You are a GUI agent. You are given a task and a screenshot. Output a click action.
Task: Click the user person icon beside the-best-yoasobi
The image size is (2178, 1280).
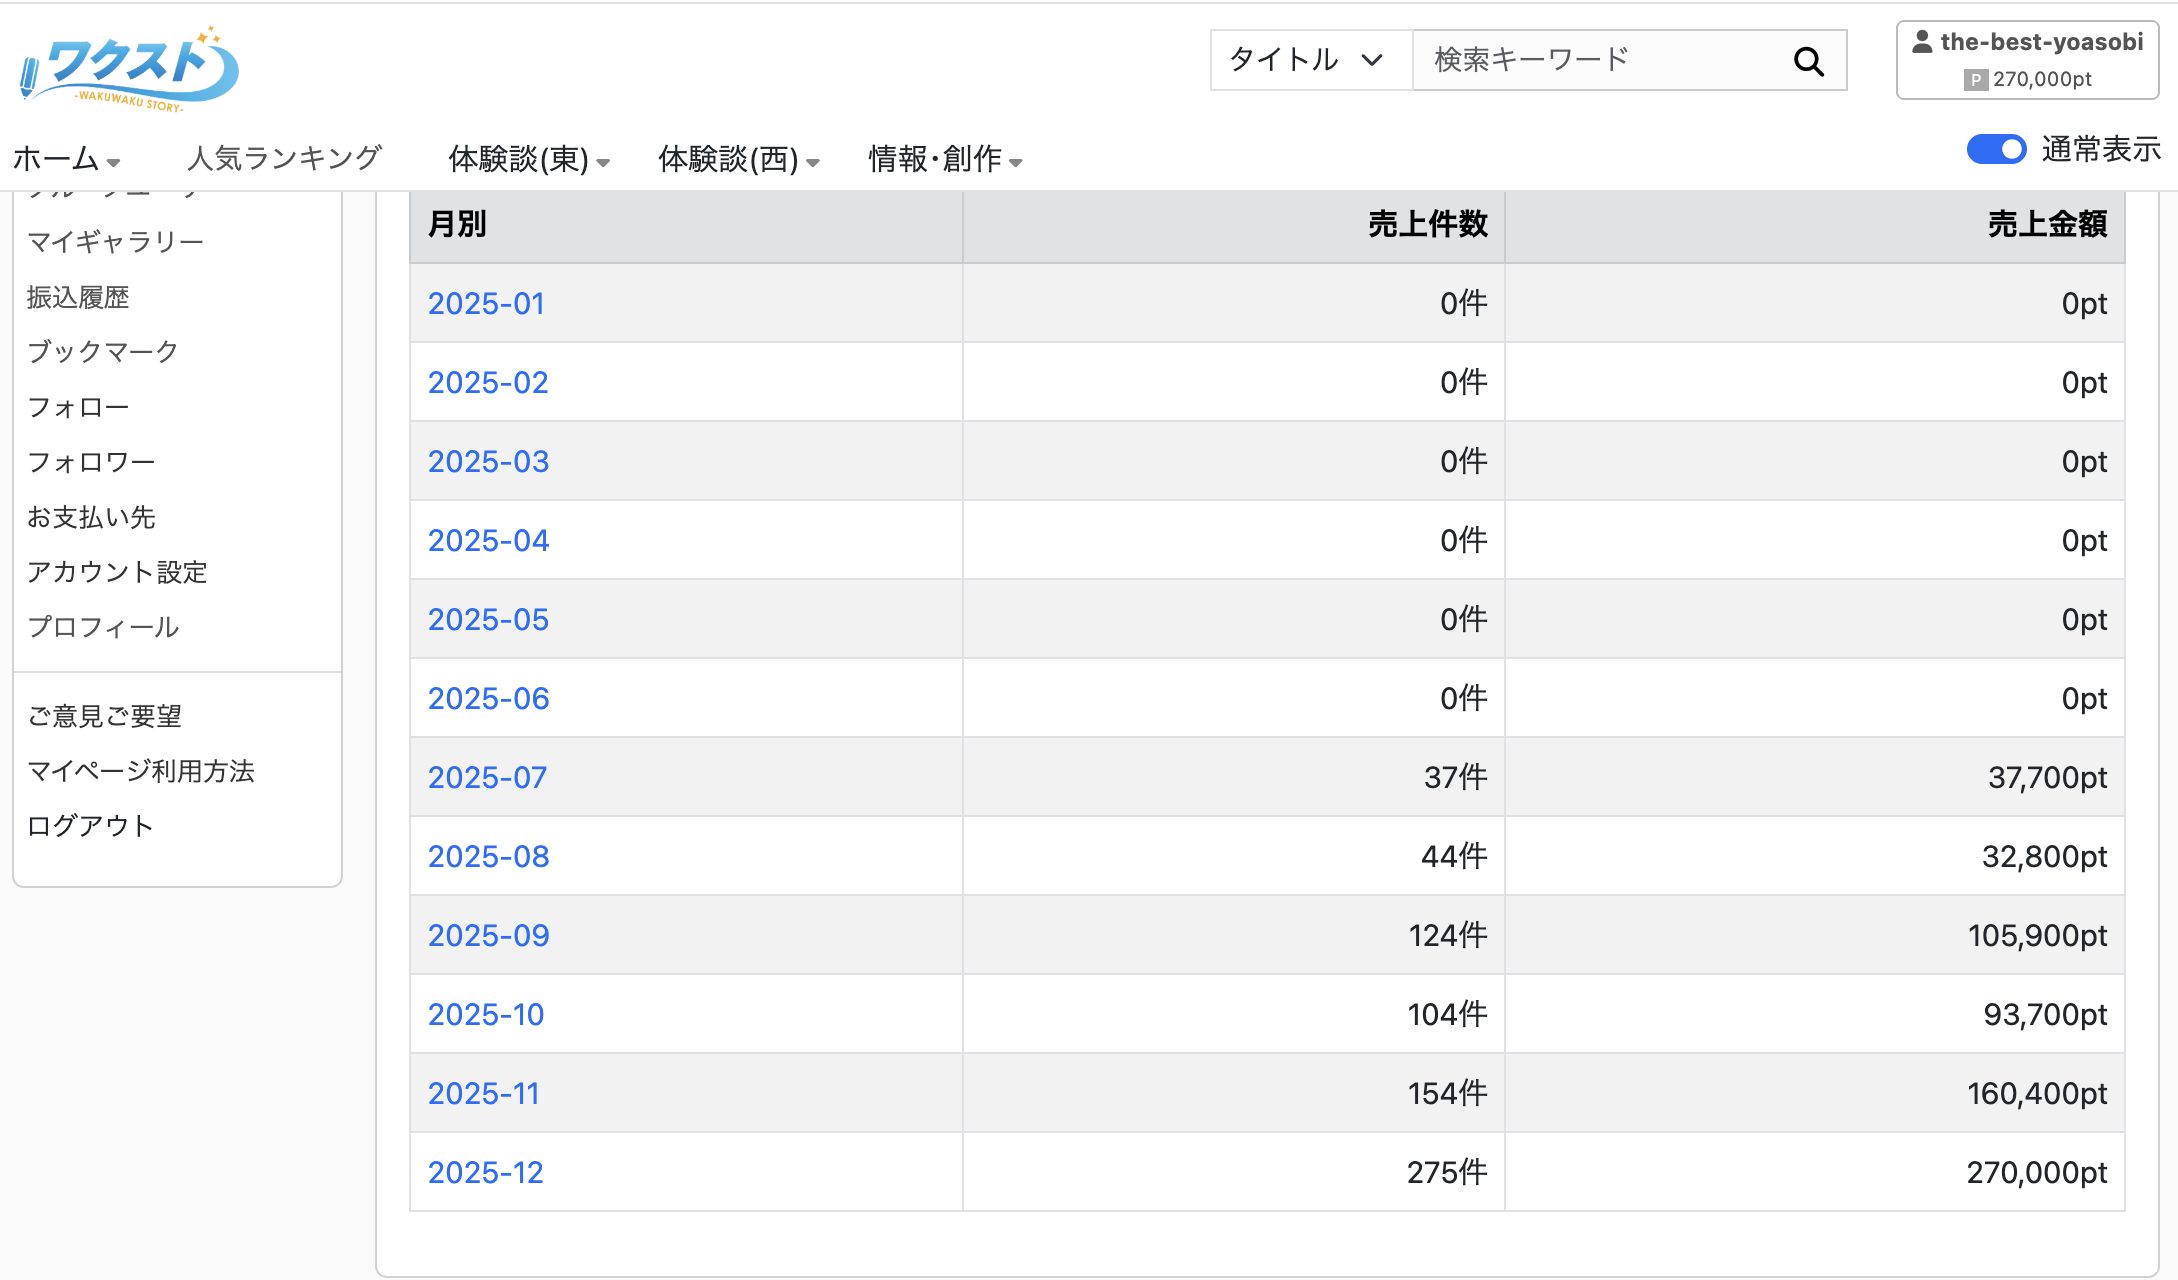coord(1922,41)
